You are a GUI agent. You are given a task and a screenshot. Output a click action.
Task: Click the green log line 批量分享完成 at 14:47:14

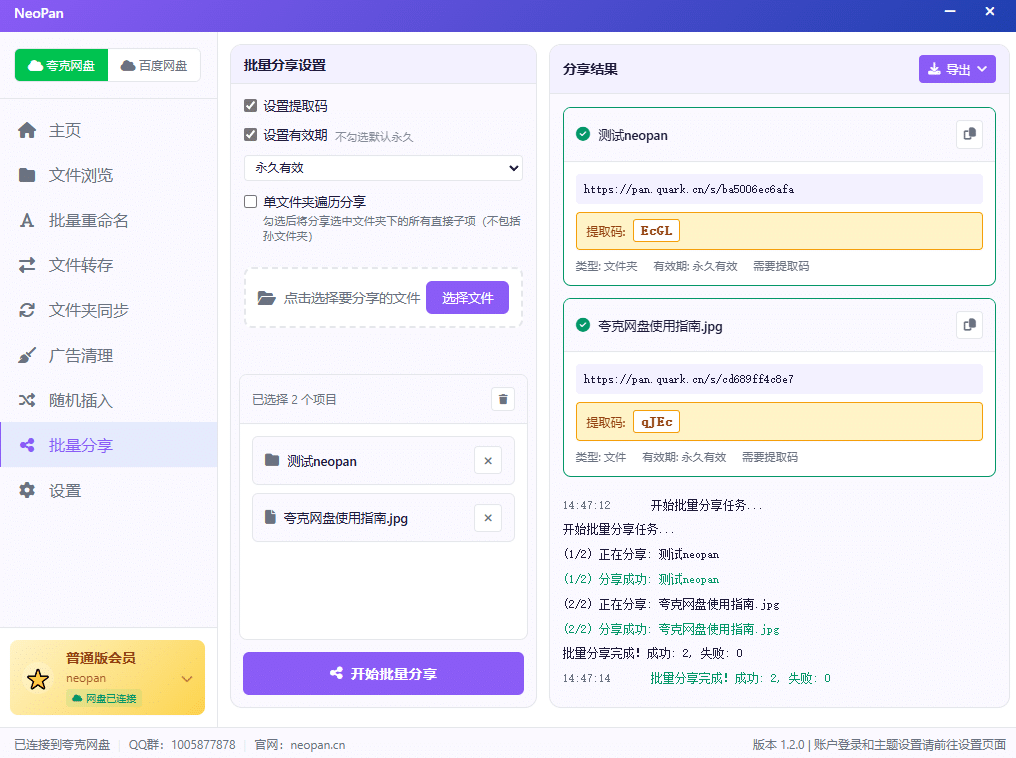740,678
